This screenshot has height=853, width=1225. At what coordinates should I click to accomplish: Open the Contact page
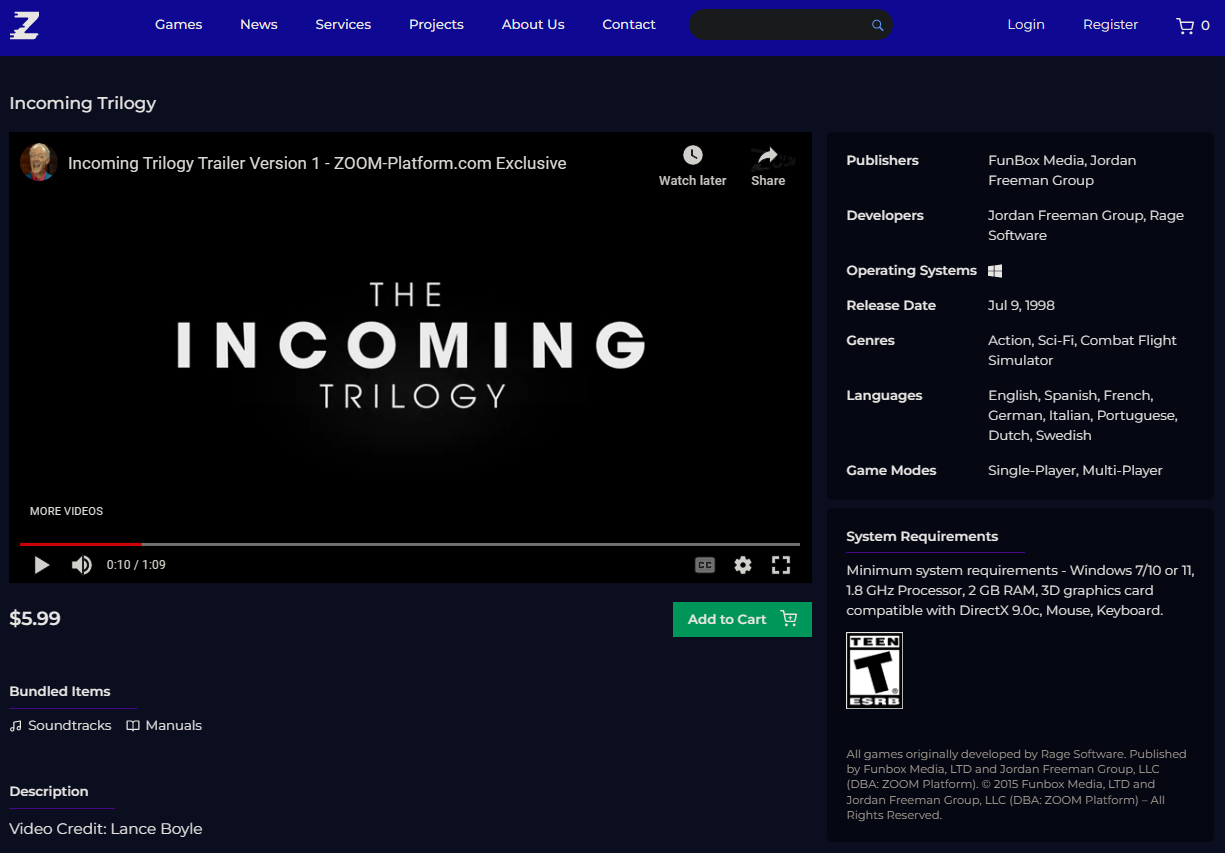629,25
